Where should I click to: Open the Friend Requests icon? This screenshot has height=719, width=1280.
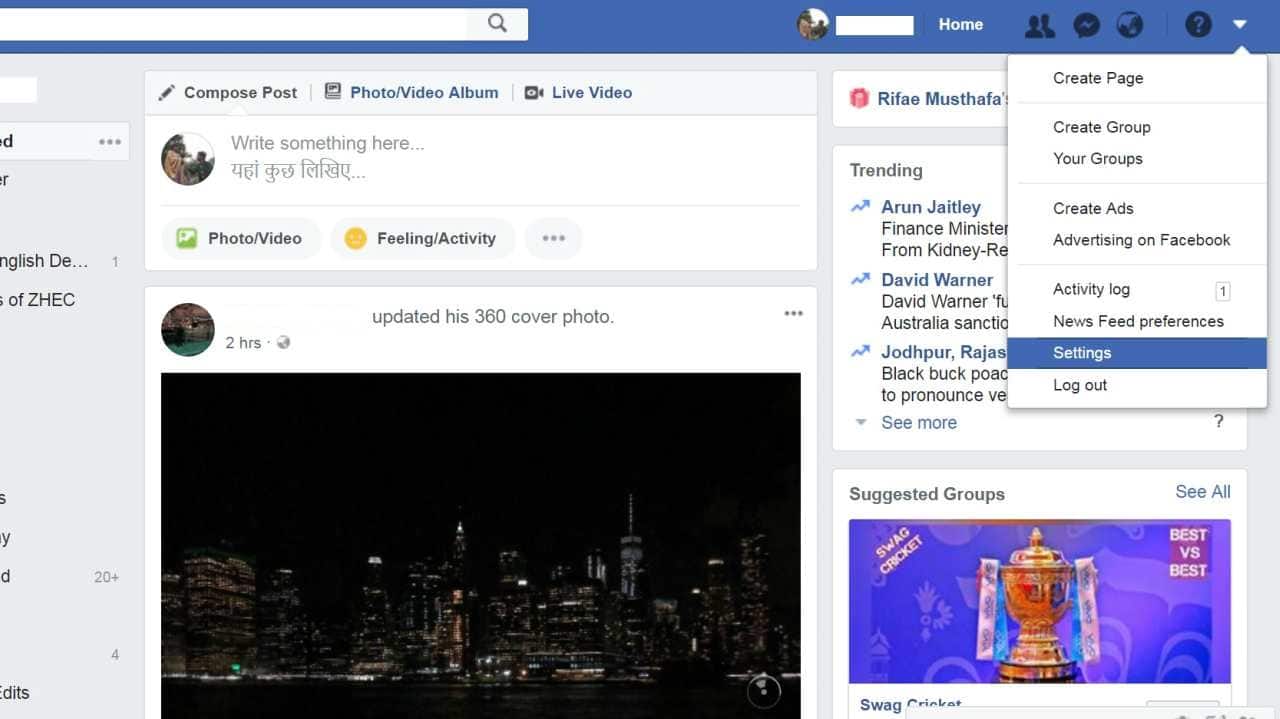click(x=1040, y=25)
